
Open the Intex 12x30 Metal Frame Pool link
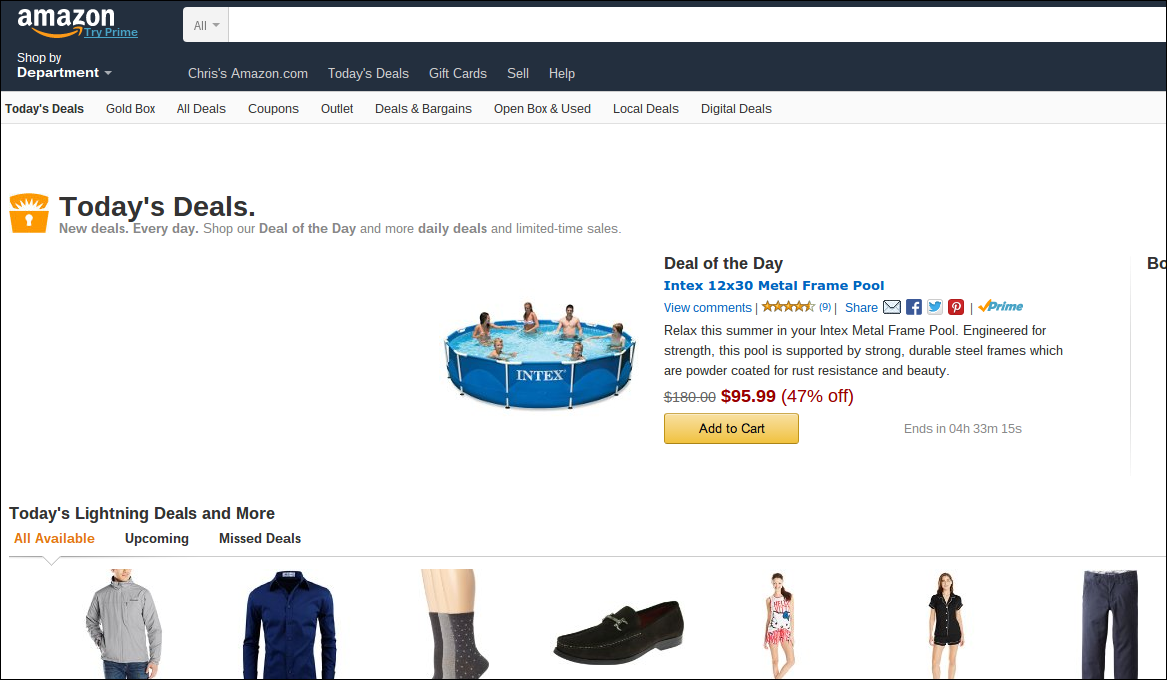click(x=774, y=286)
